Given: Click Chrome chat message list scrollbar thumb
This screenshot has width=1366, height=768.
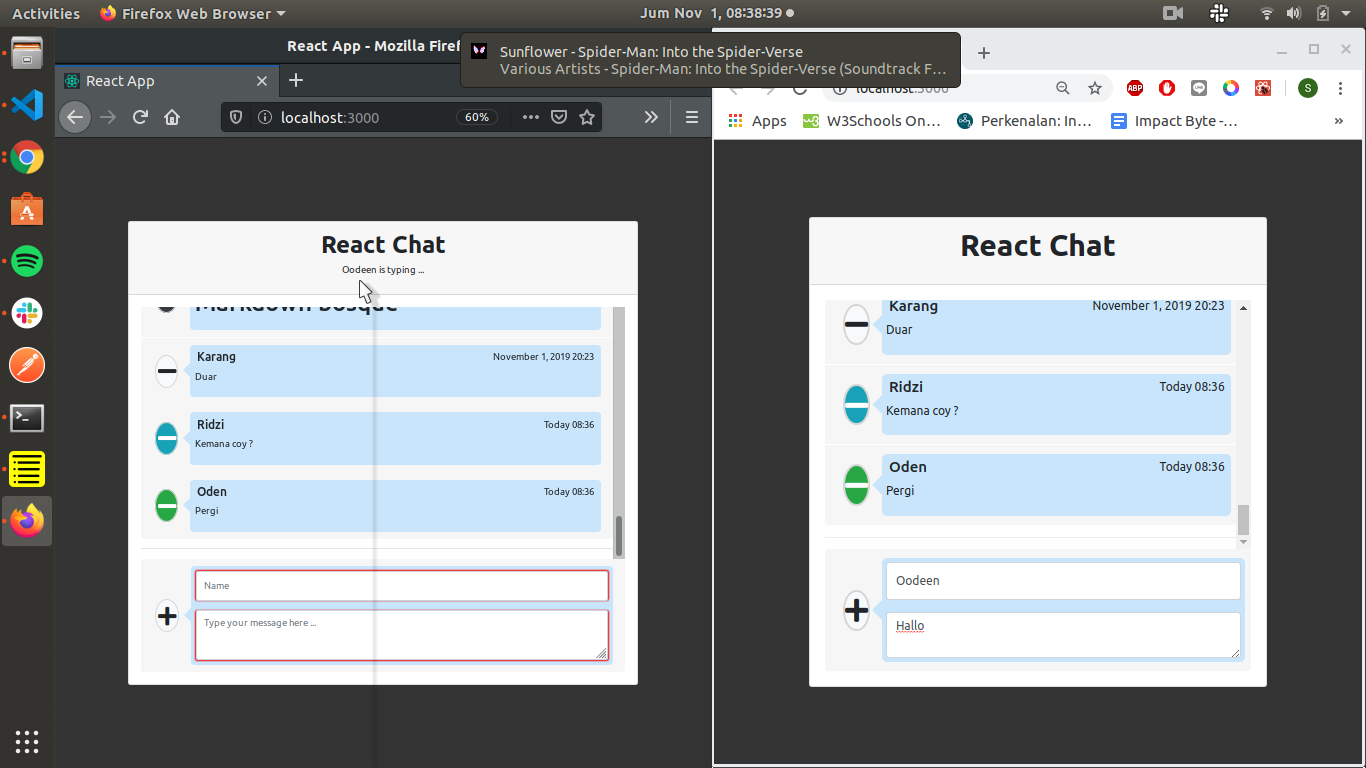Looking at the screenshot, I should point(1243,519).
